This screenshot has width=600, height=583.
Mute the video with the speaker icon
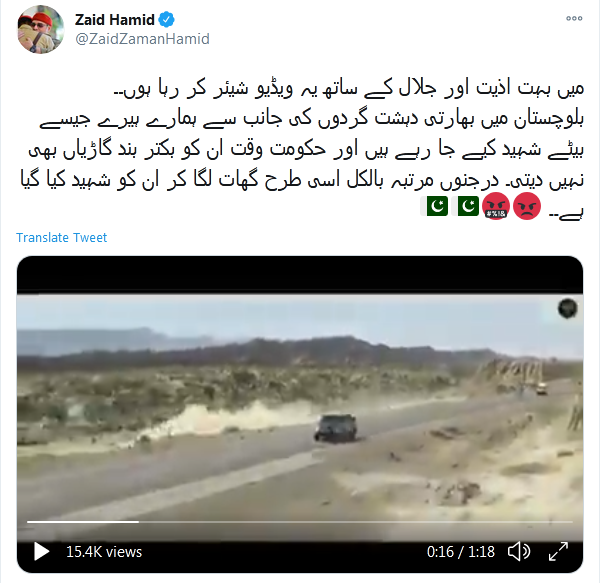[519, 552]
